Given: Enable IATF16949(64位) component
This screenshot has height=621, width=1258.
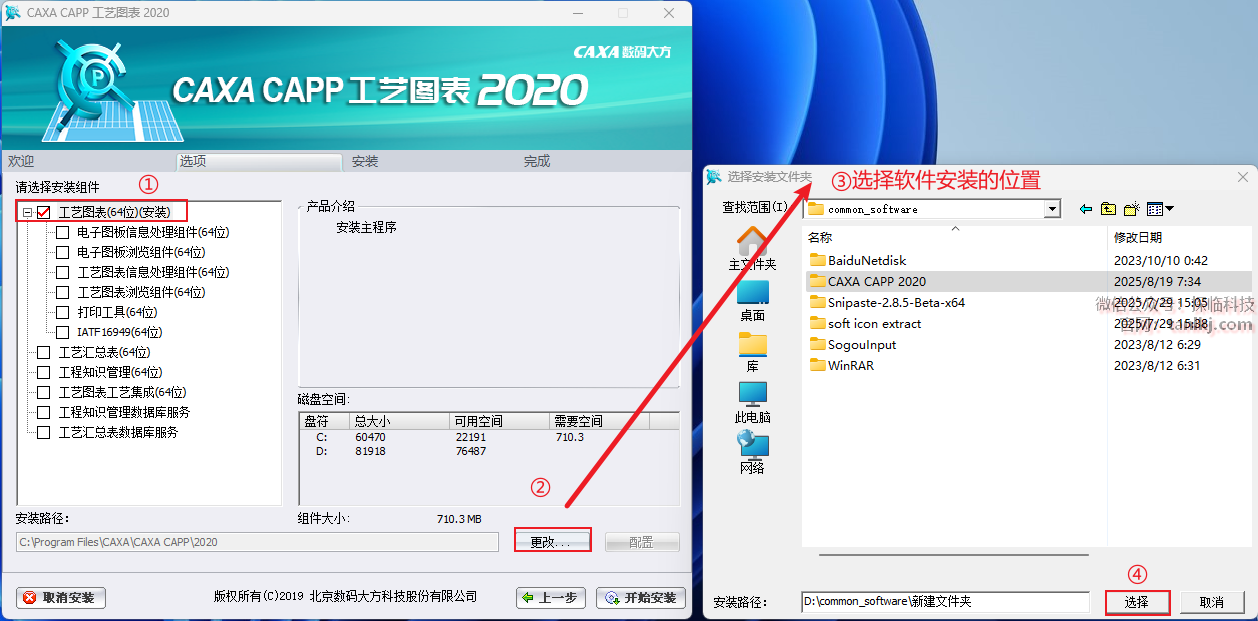Looking at the screenshot, I should pyautogui.click(x=63, y=332).
